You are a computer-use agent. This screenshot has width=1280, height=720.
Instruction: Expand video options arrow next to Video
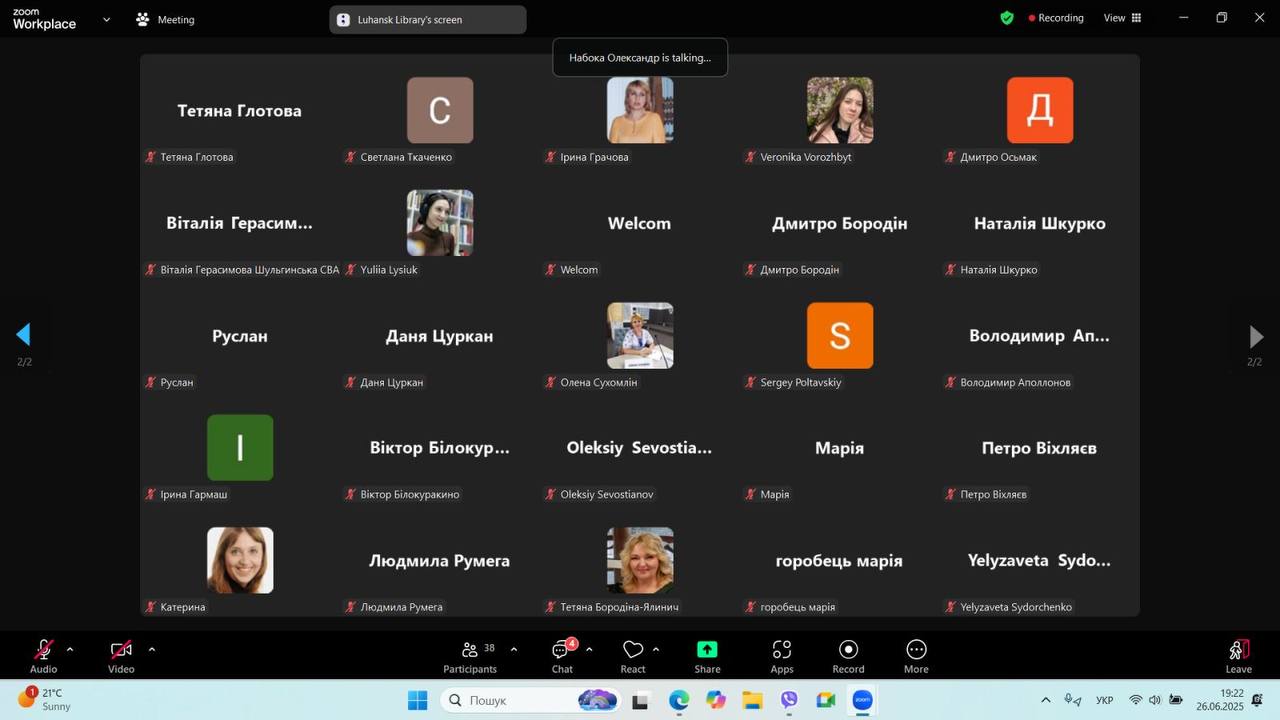click(152, 649)
